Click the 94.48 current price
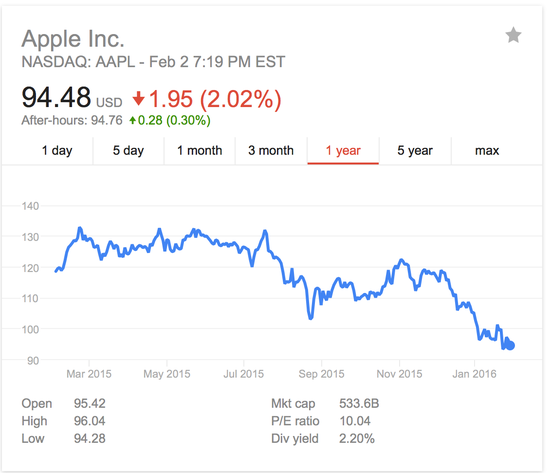This screenshot has width=550, height=473. pos(56,97)
